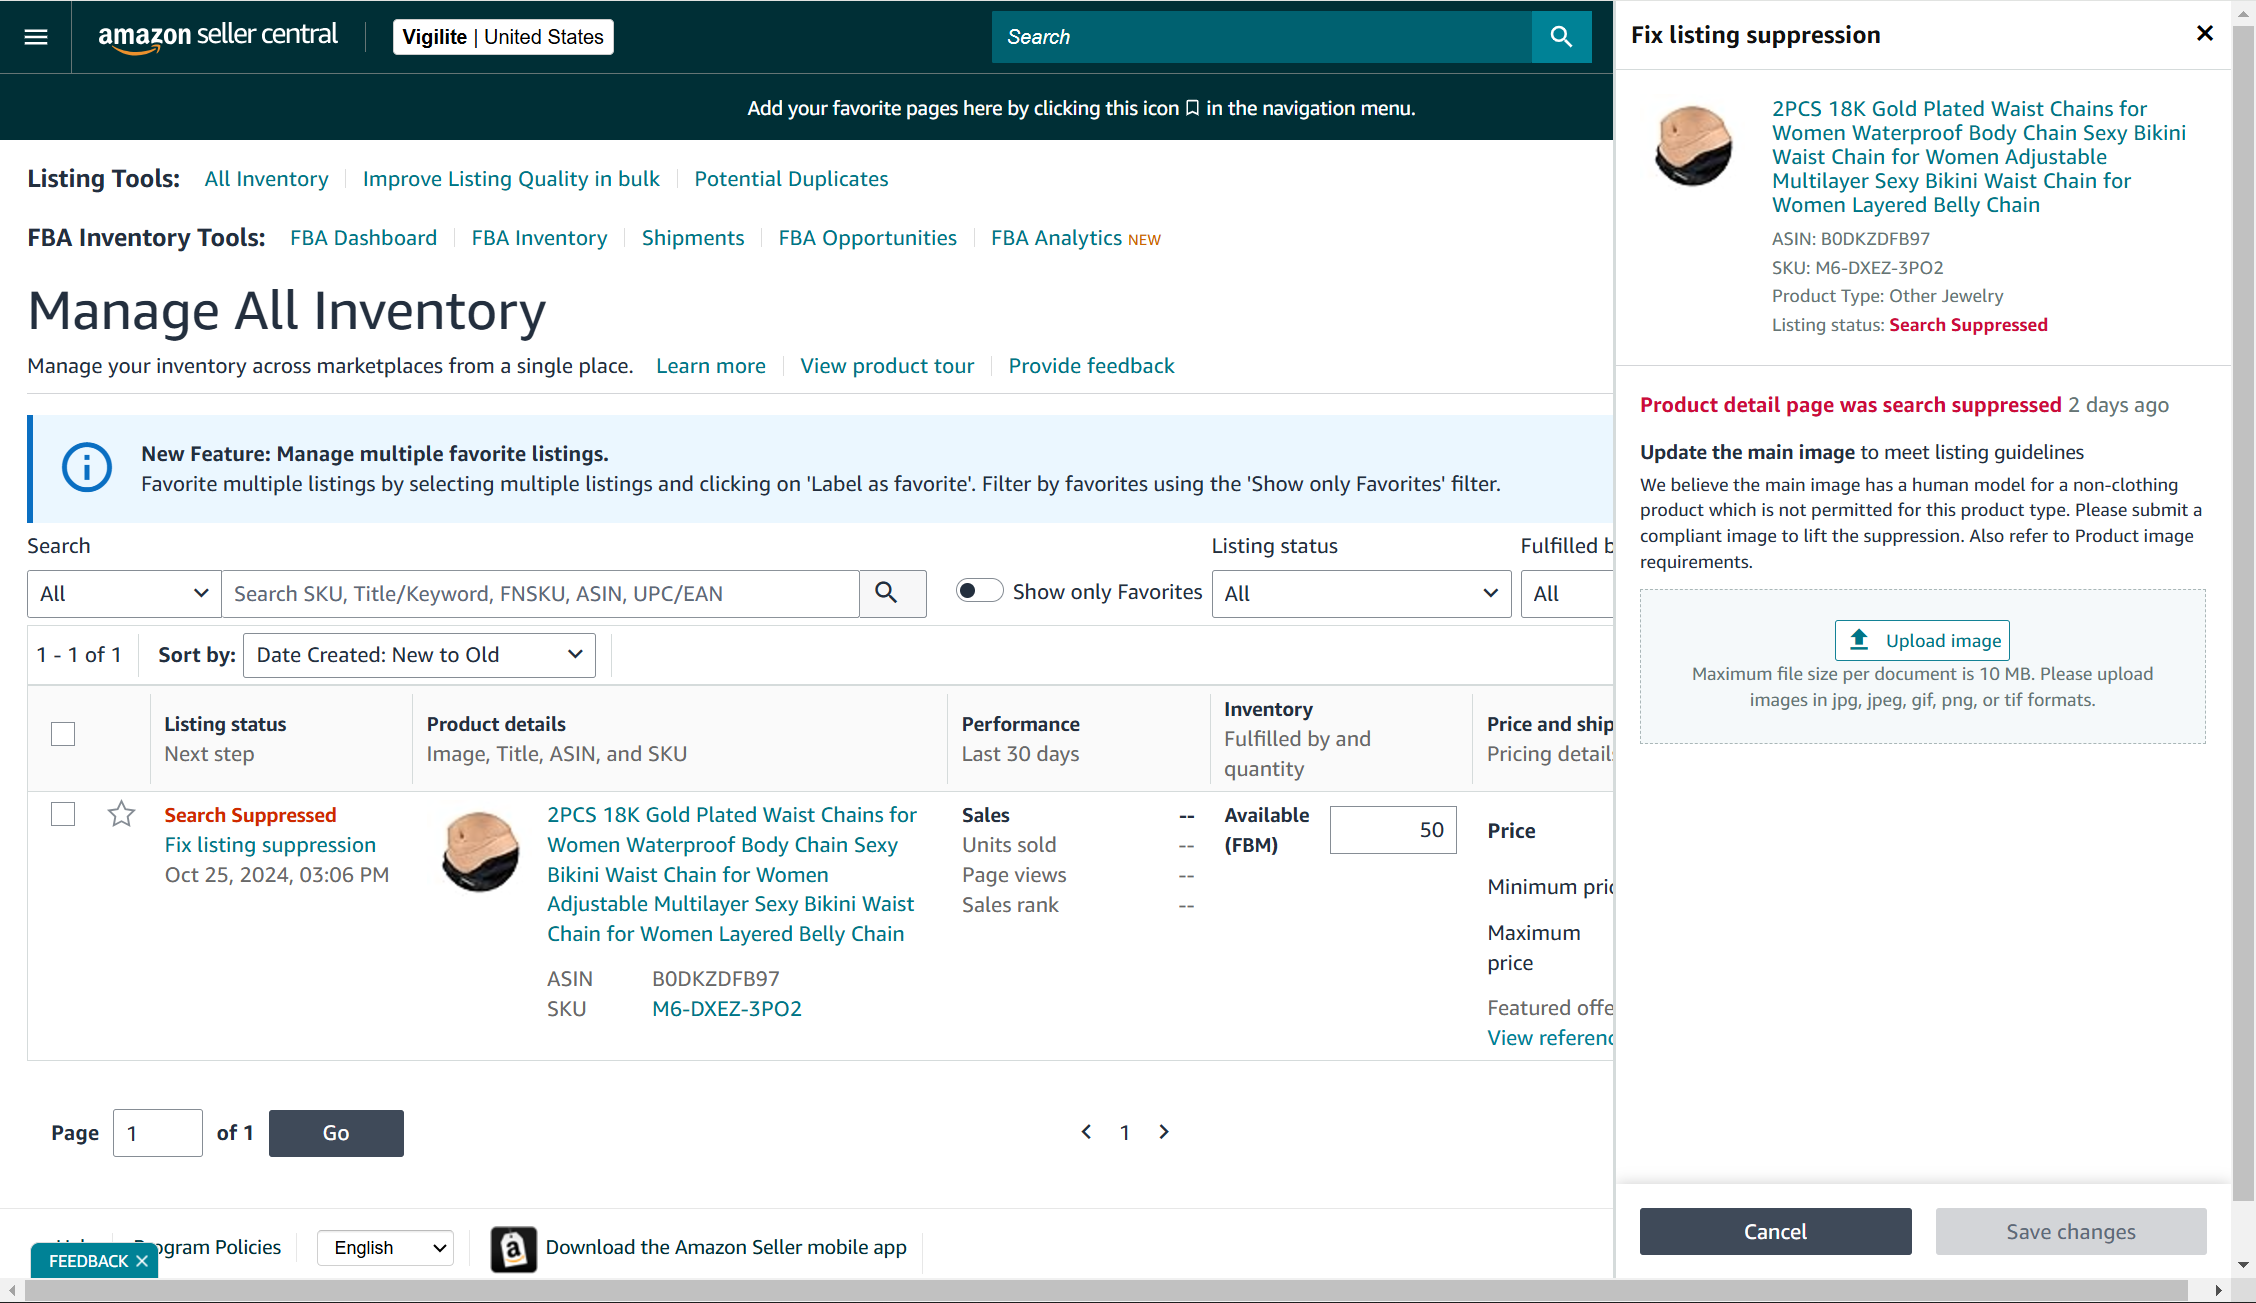Click Fix listing suppression link in row
The image size is (2256, 1303).
pyautogui.click(x=270, y=845)
